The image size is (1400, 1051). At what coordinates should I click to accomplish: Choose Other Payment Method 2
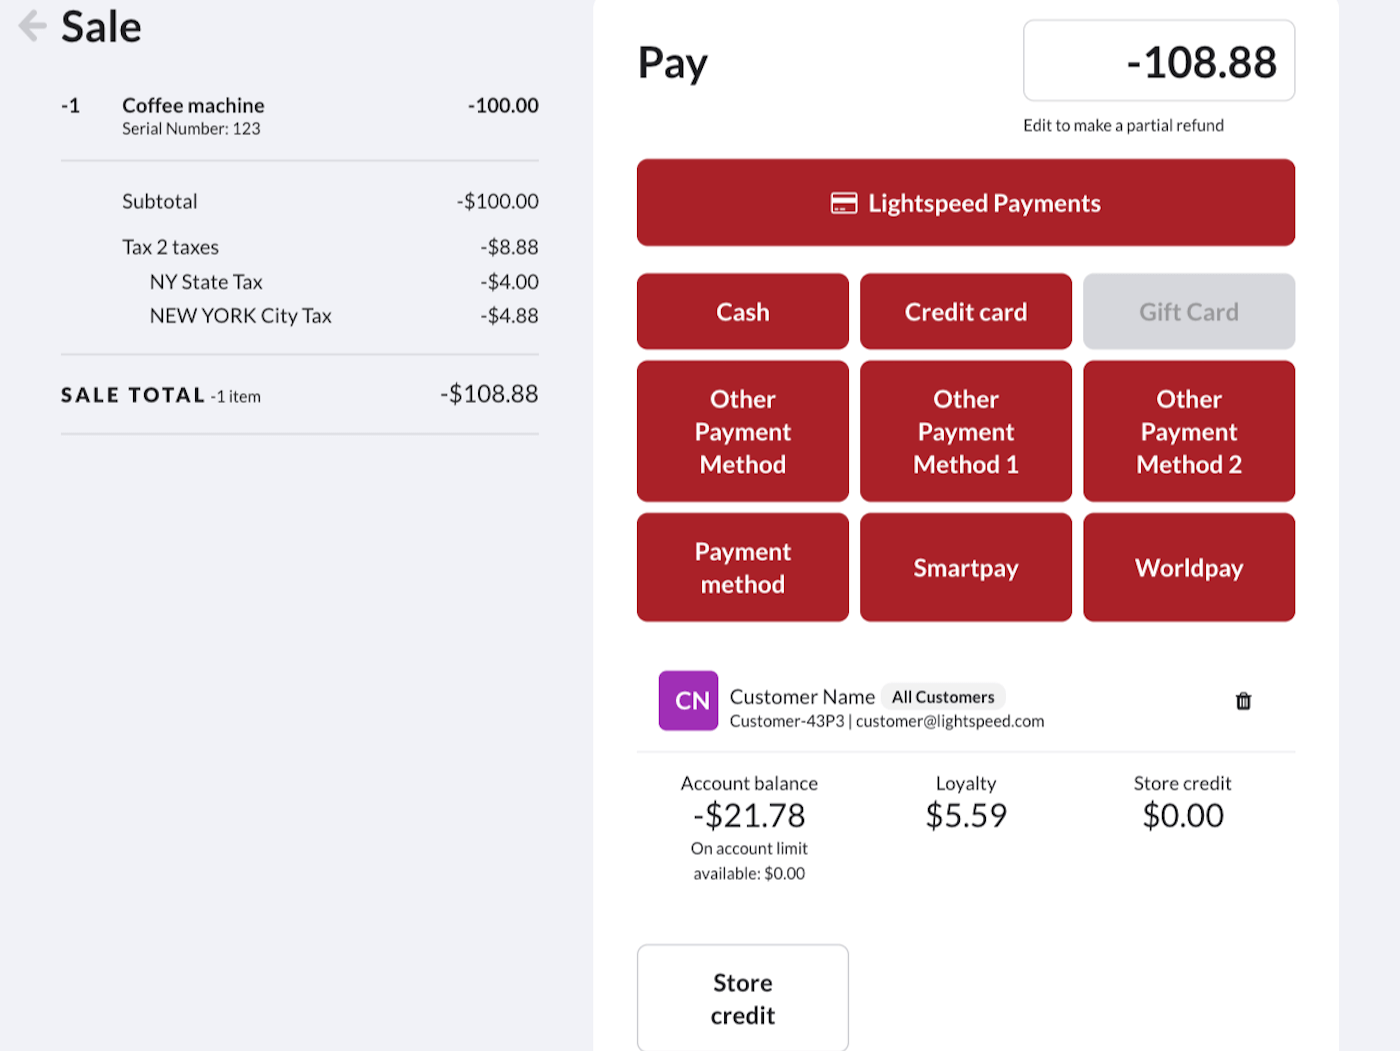(1188, 431)
